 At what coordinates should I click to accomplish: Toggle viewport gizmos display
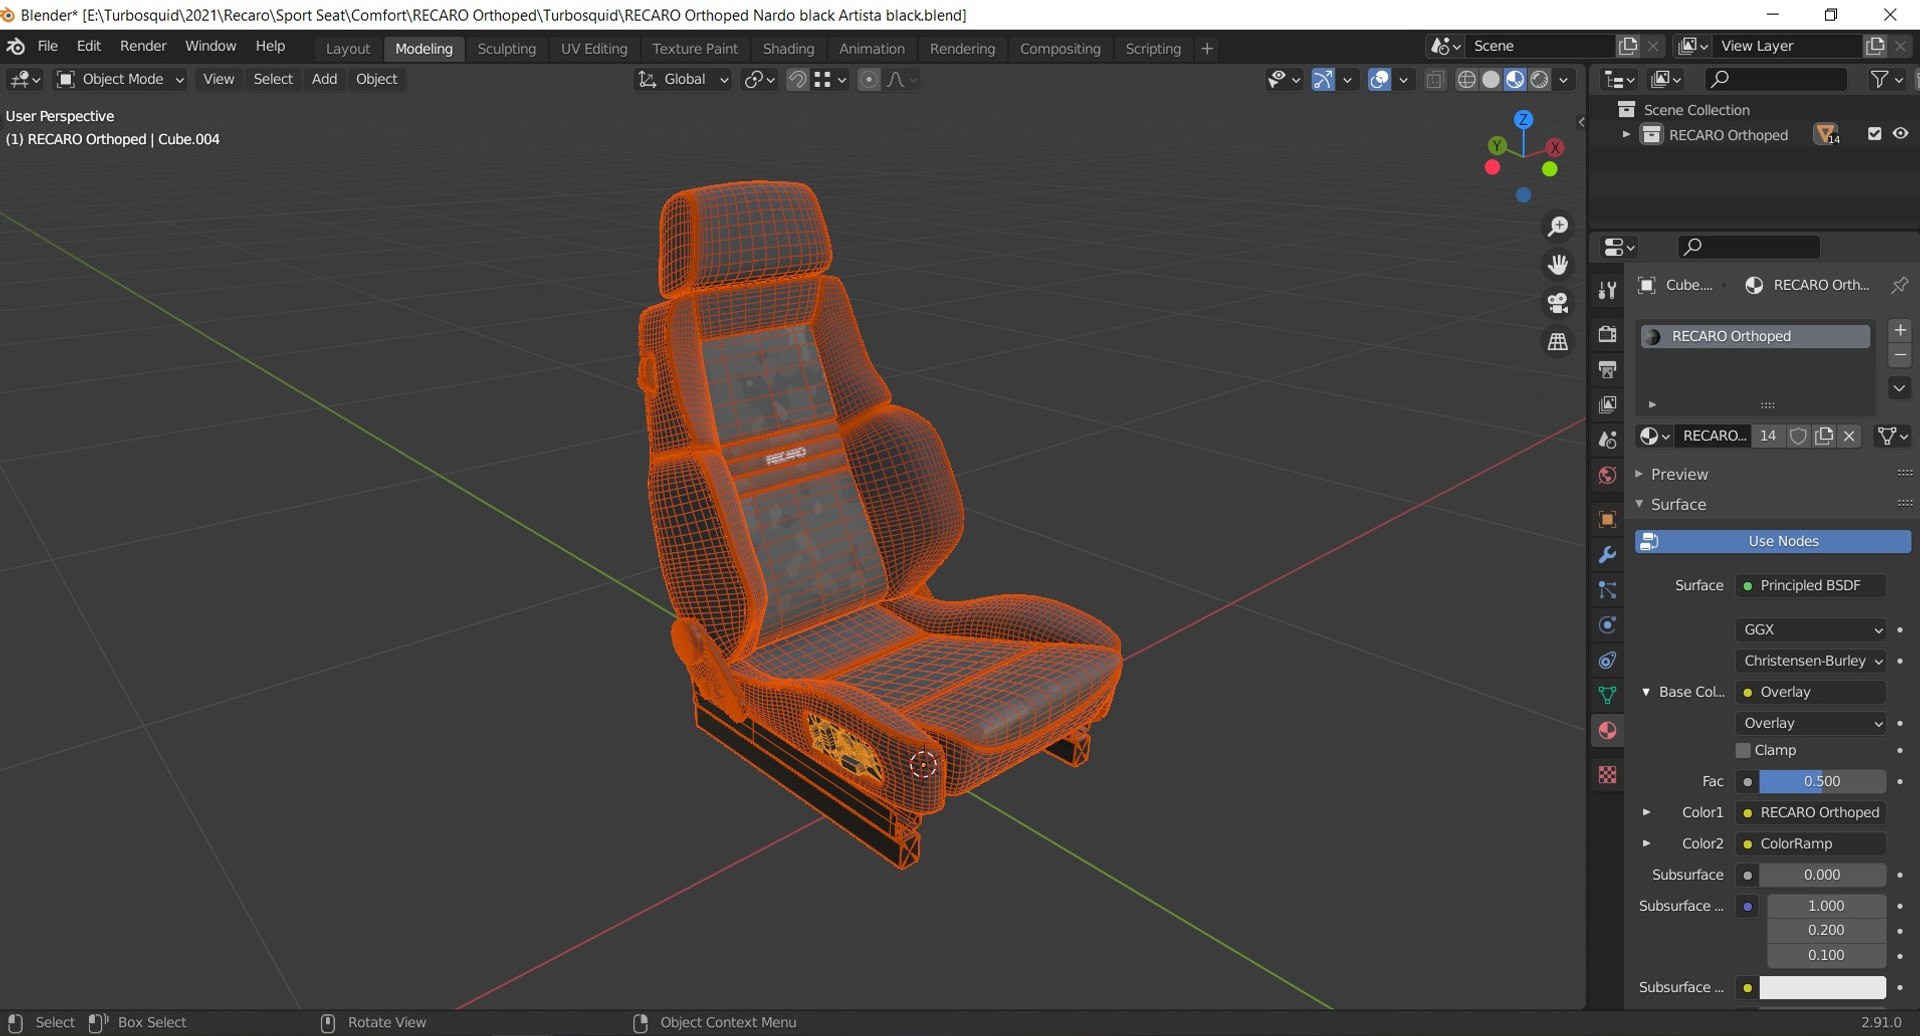point(1323,80)
